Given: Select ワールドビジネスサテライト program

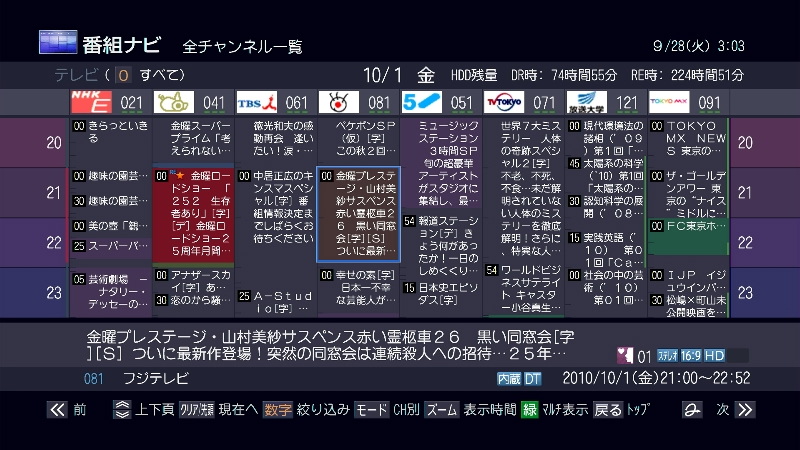Looking at the screenshot, I should coord(523,289).
